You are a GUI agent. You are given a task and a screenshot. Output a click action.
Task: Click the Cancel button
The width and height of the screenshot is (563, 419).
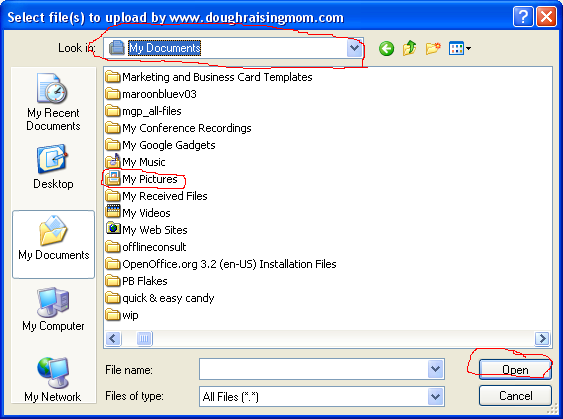point(515,396)
